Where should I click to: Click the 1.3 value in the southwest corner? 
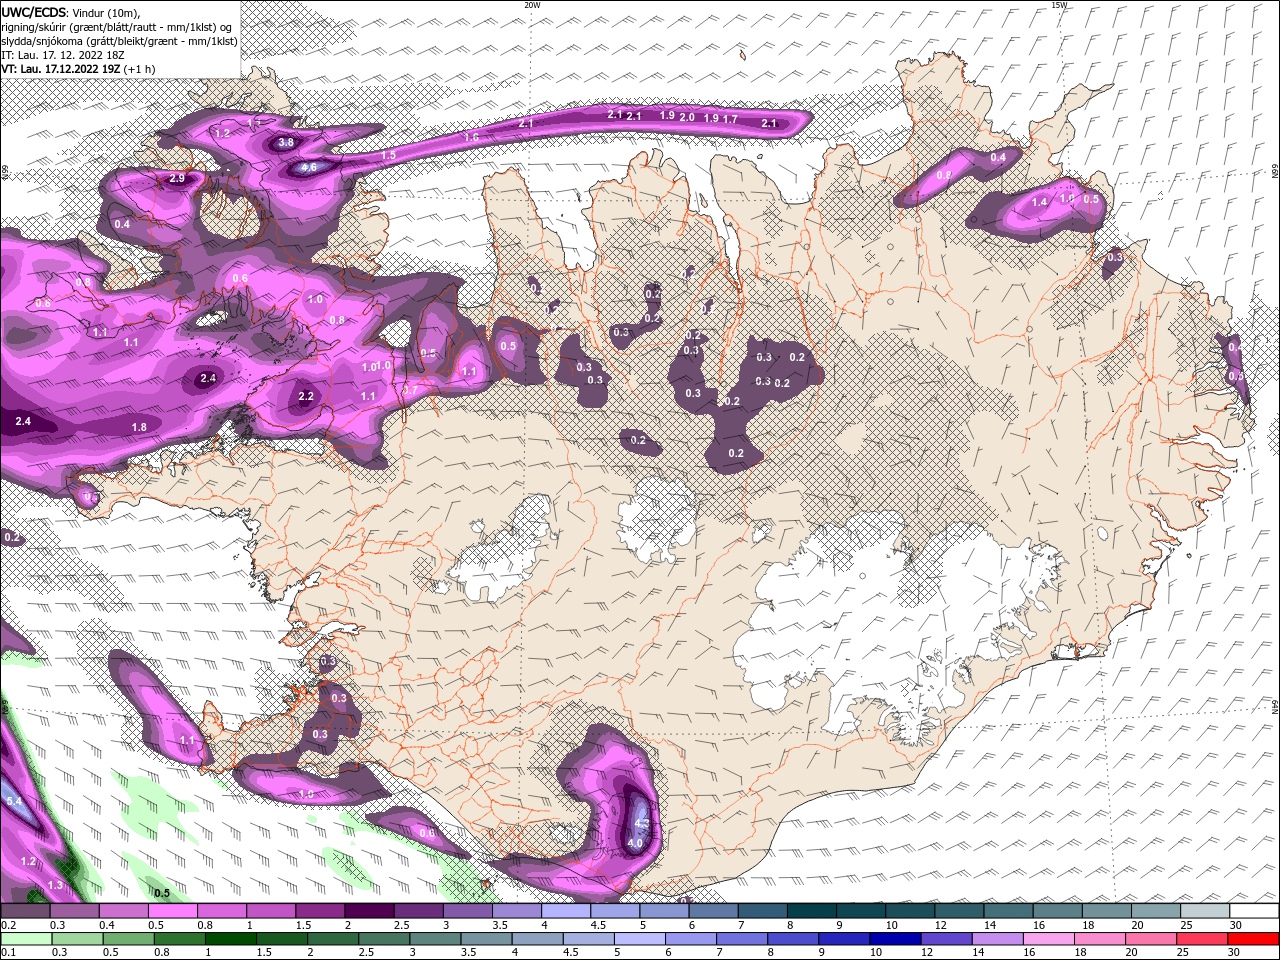pos(56,885)
